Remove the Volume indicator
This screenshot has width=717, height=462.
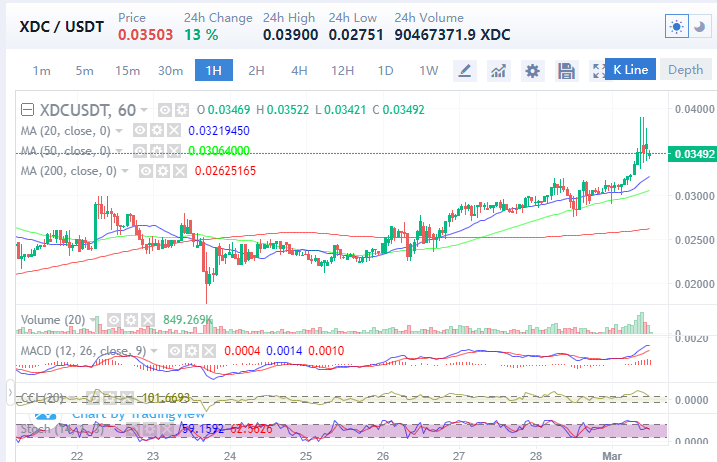(x=150, y=320)
